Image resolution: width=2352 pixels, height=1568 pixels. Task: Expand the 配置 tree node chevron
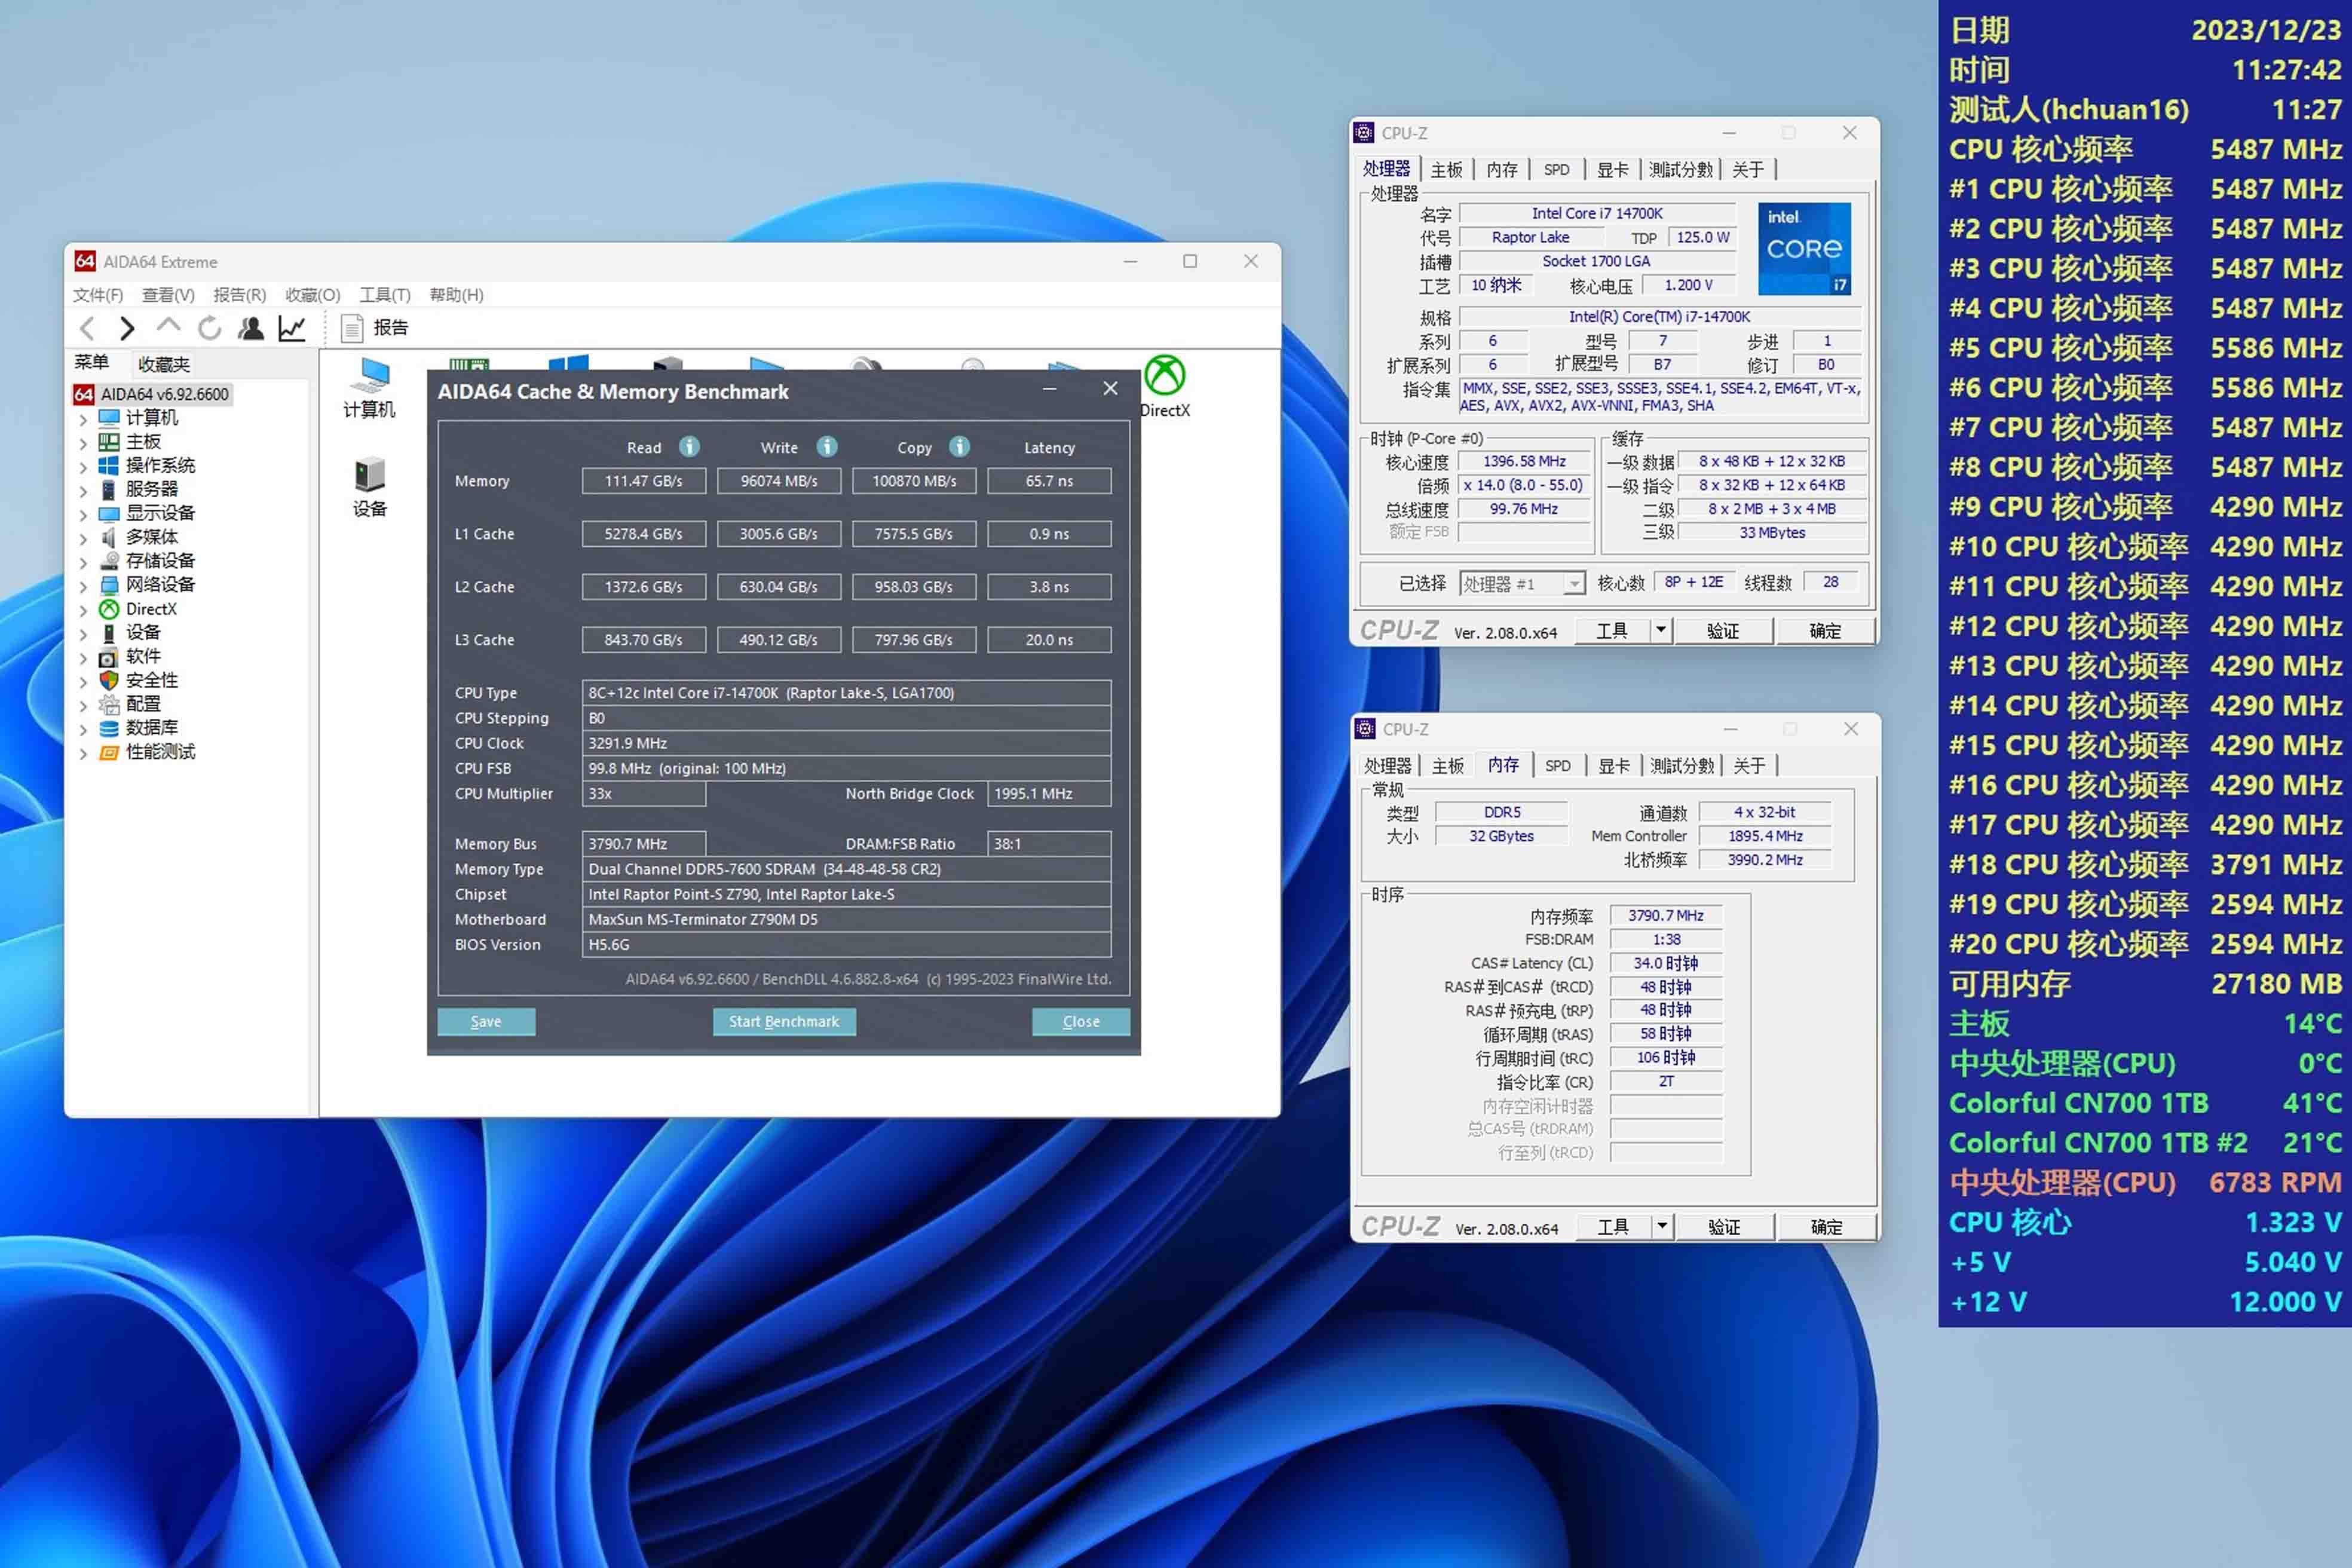pos(84,706)
